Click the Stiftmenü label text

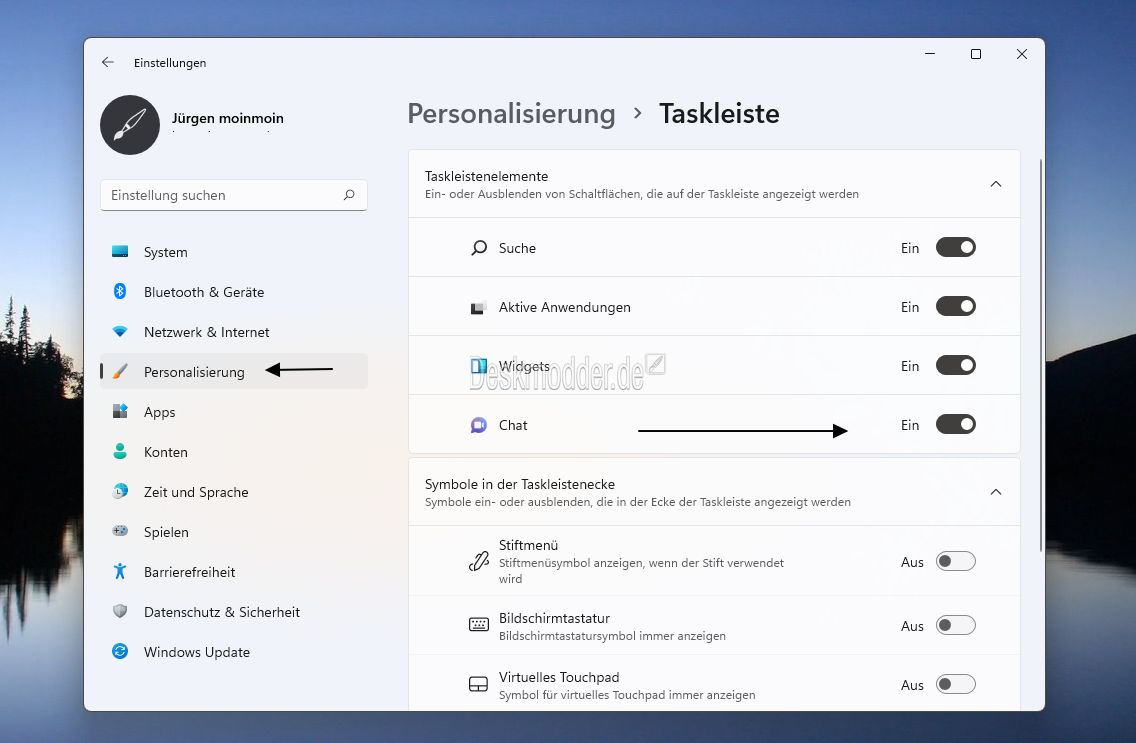528,545
